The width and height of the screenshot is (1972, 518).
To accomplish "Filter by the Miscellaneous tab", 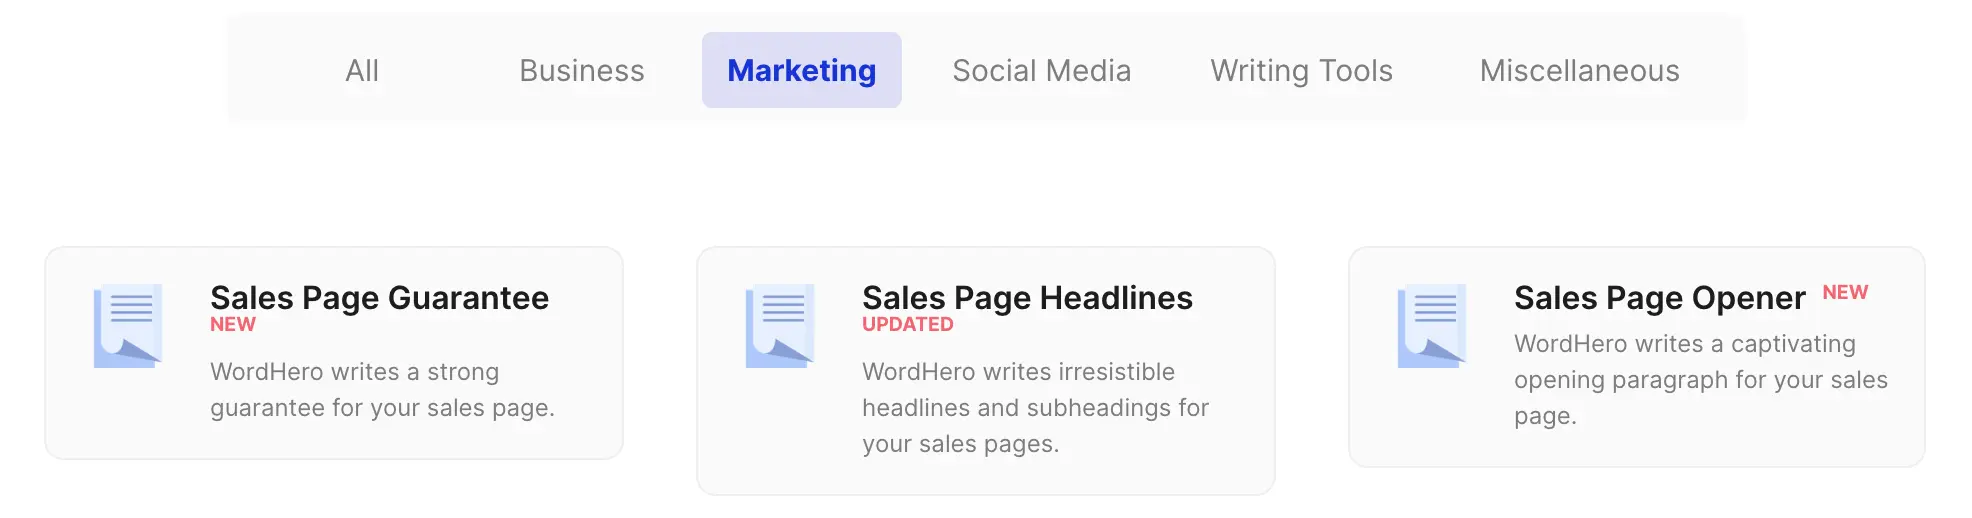I will point(1579,71).
